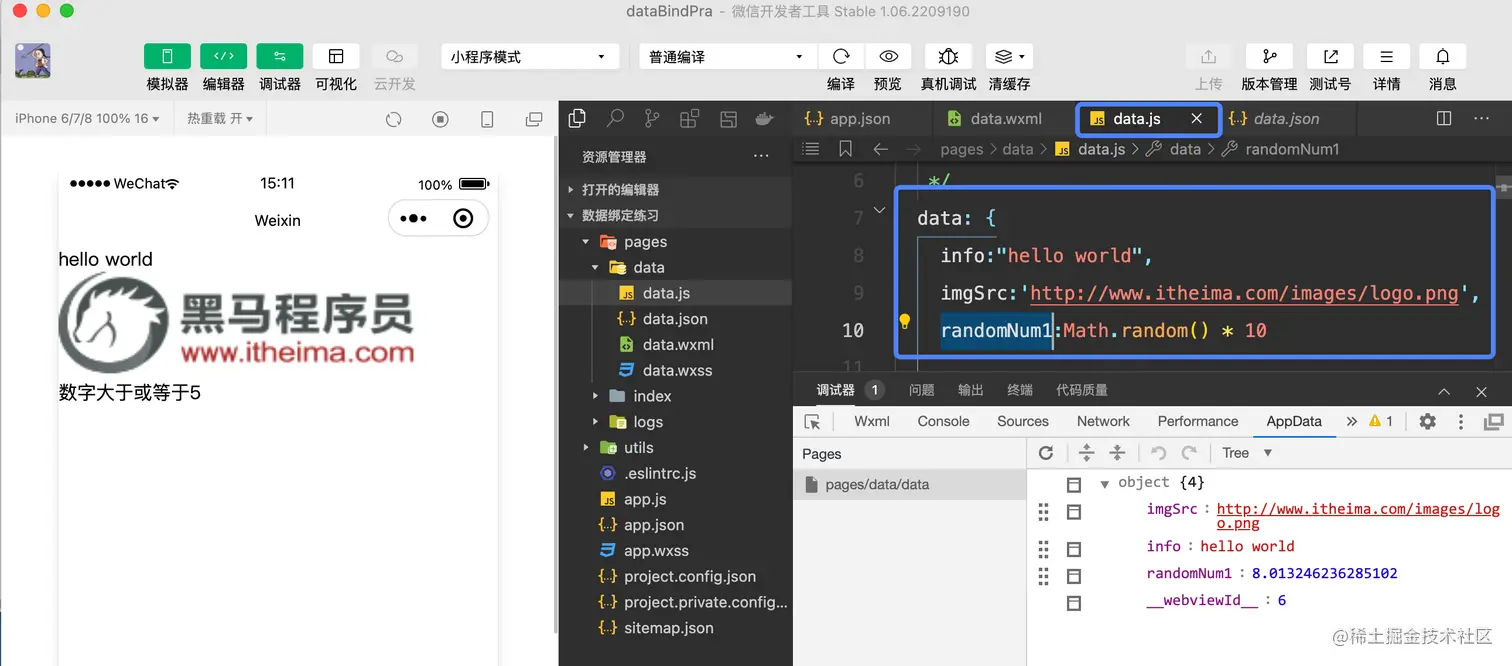Click the simulator stop/record icon

pos(440,120)
